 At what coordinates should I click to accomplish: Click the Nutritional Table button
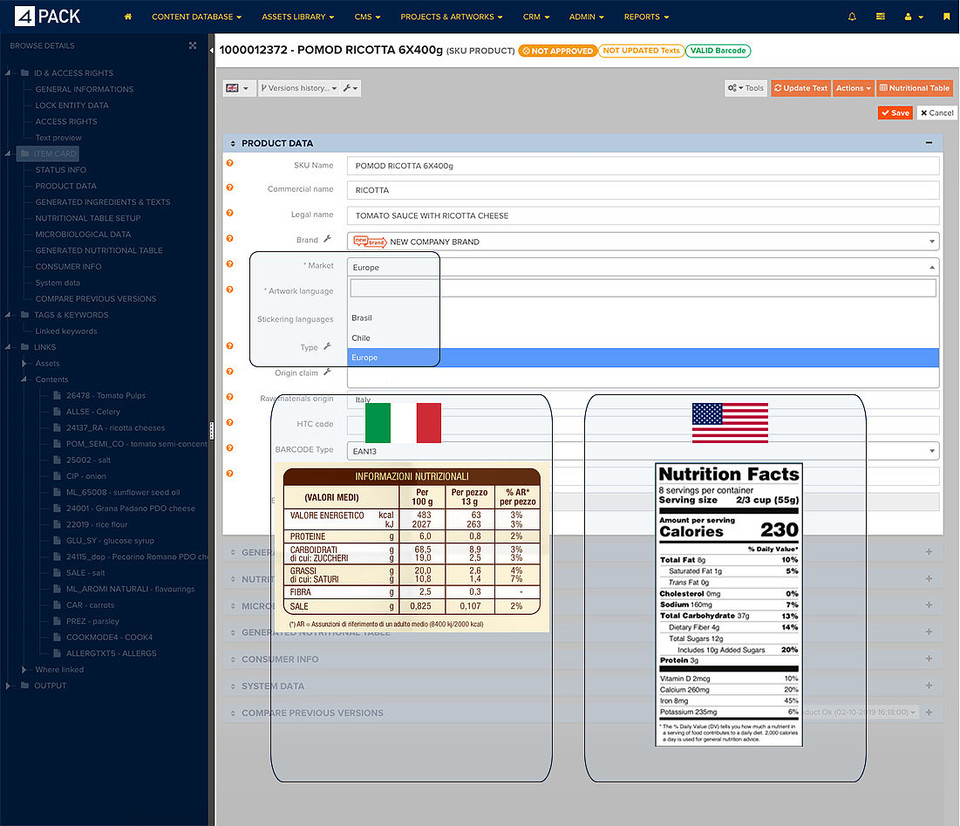point(915,88)
